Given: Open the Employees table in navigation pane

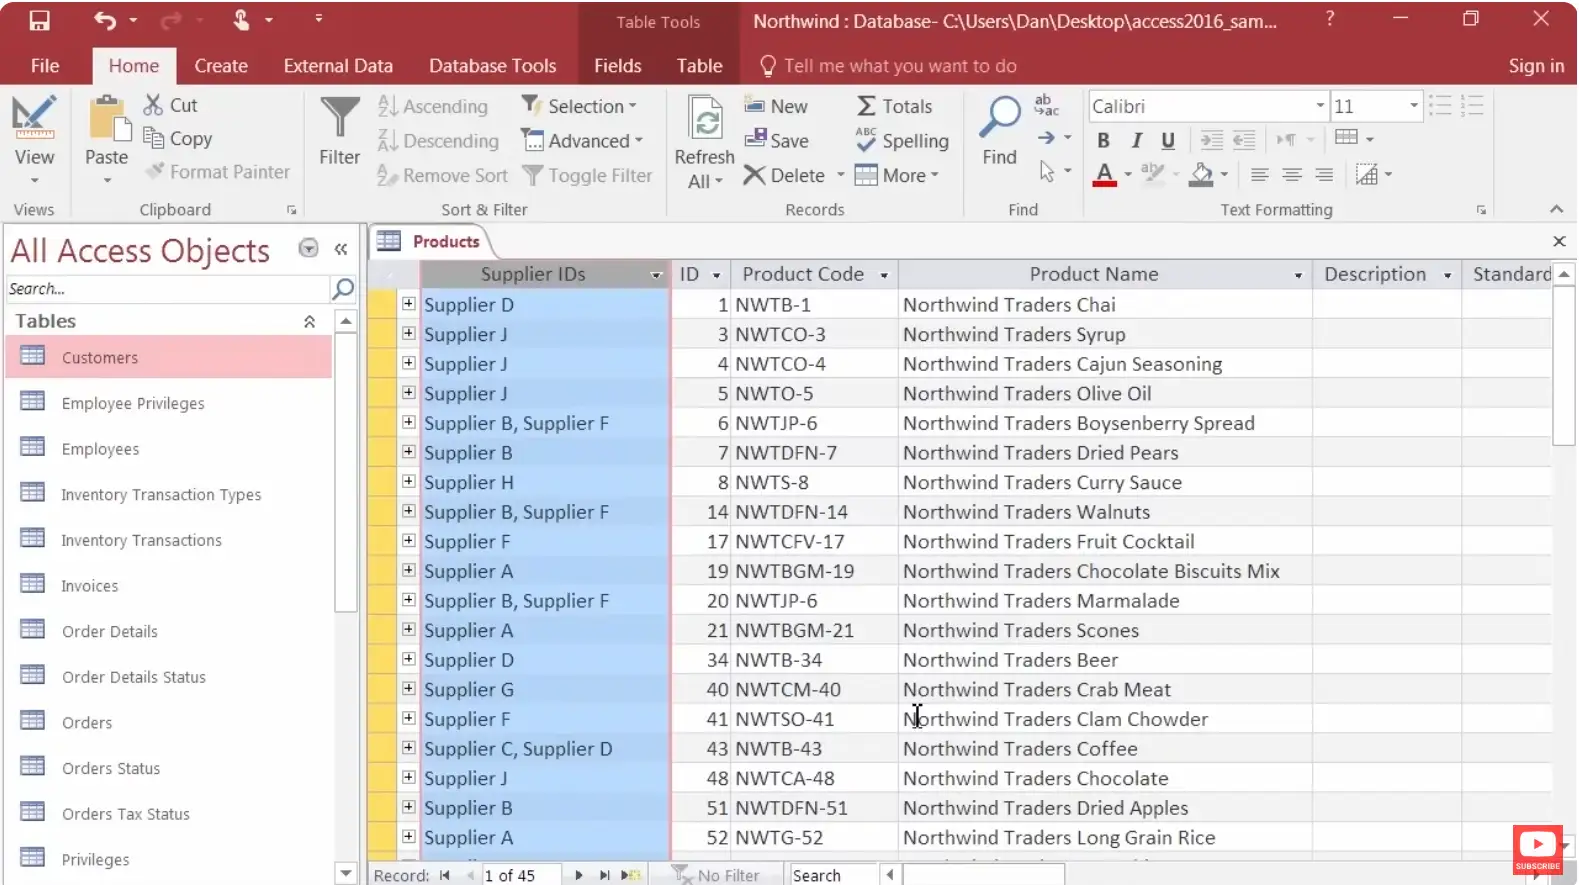Looking at the screenshot, I should (x=100, y=449).
